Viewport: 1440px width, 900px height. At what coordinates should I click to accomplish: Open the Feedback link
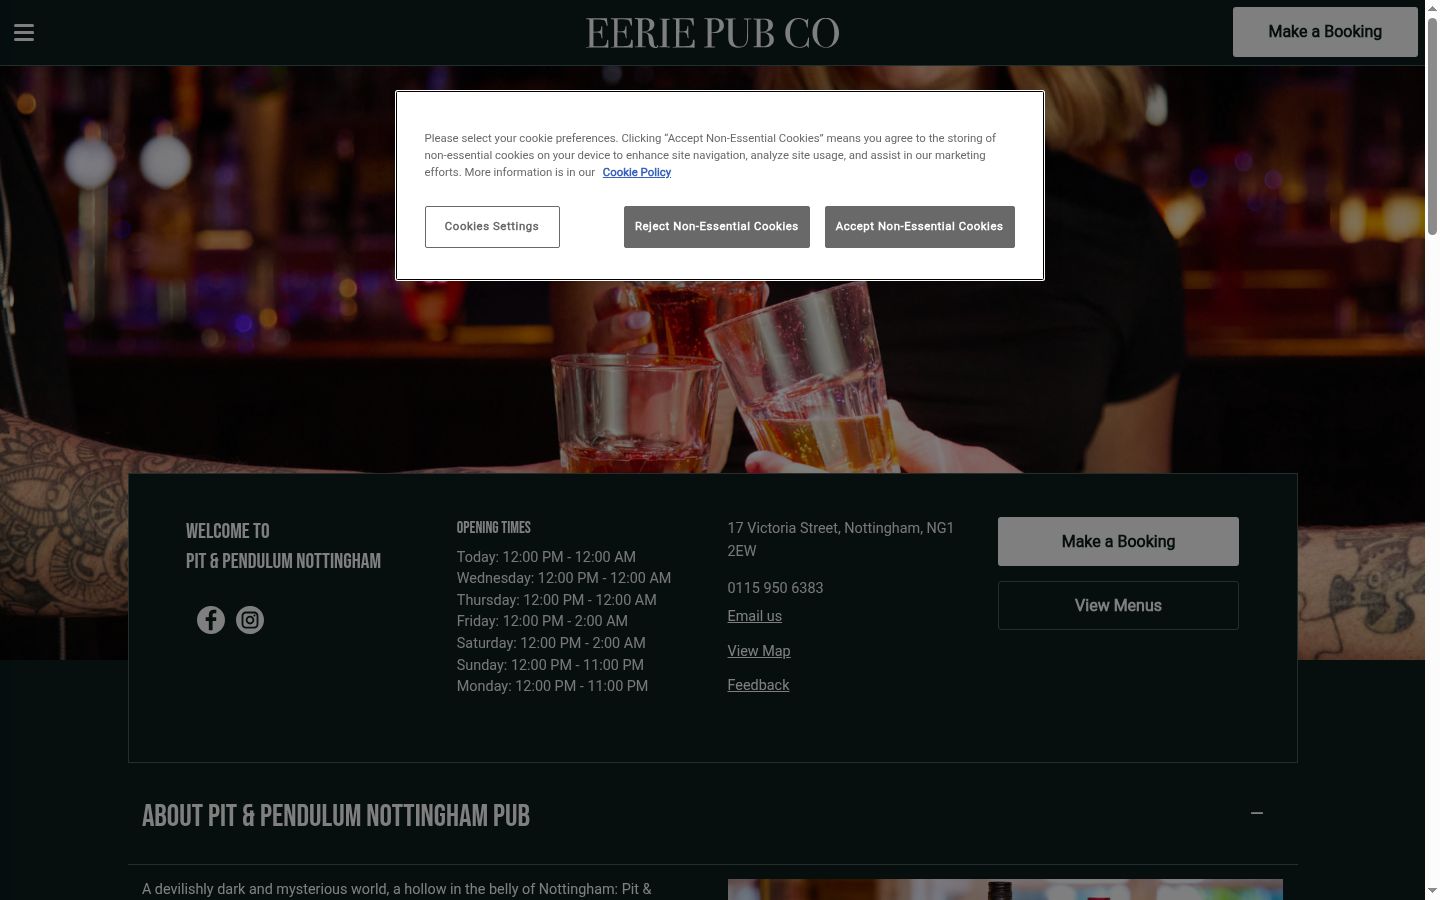pos(758,685)
